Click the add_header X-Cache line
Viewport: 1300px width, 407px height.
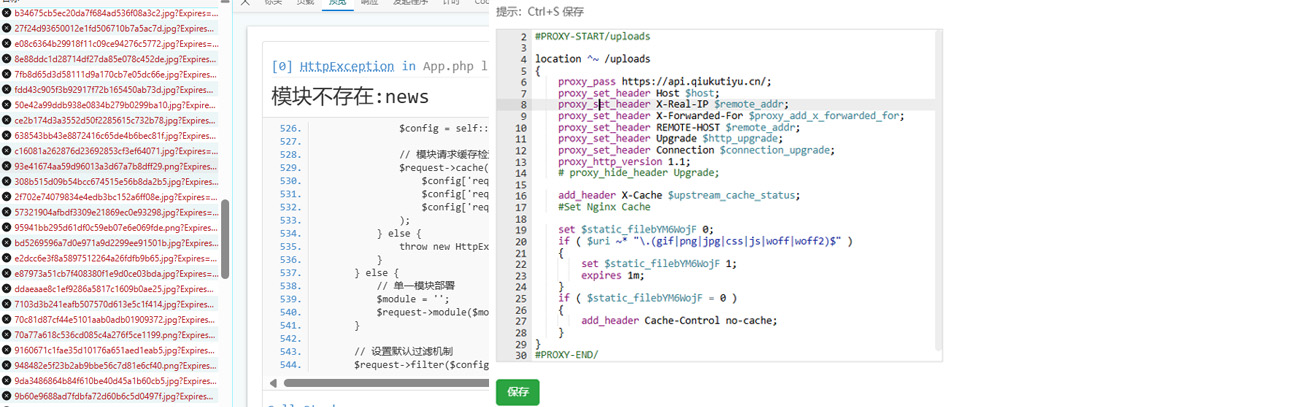click(x=679, y=195)
